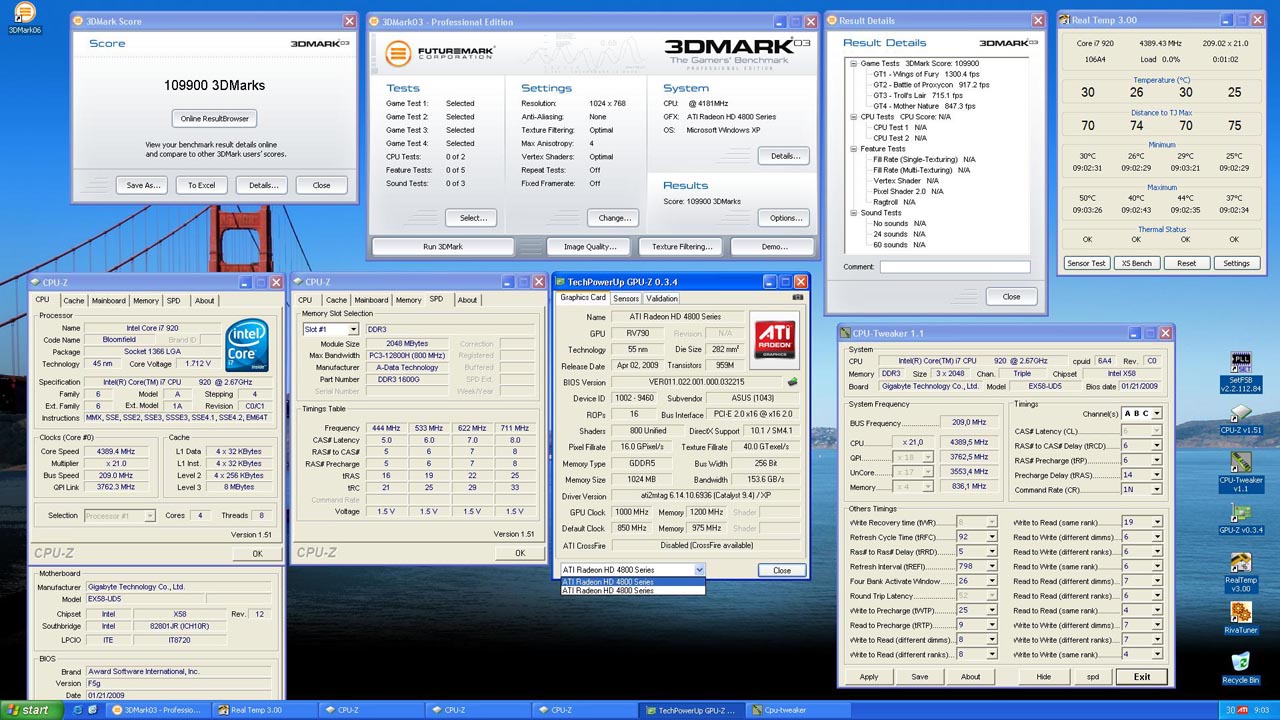Open Texture Filtering... in 3DMark03

[682, 246]
